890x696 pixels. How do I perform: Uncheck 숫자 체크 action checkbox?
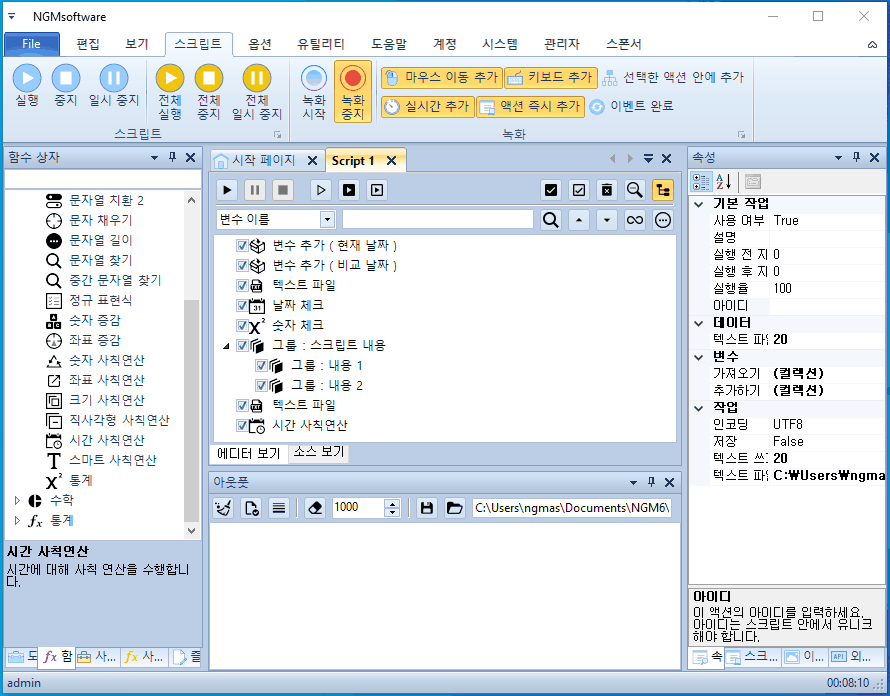point(242,325)
